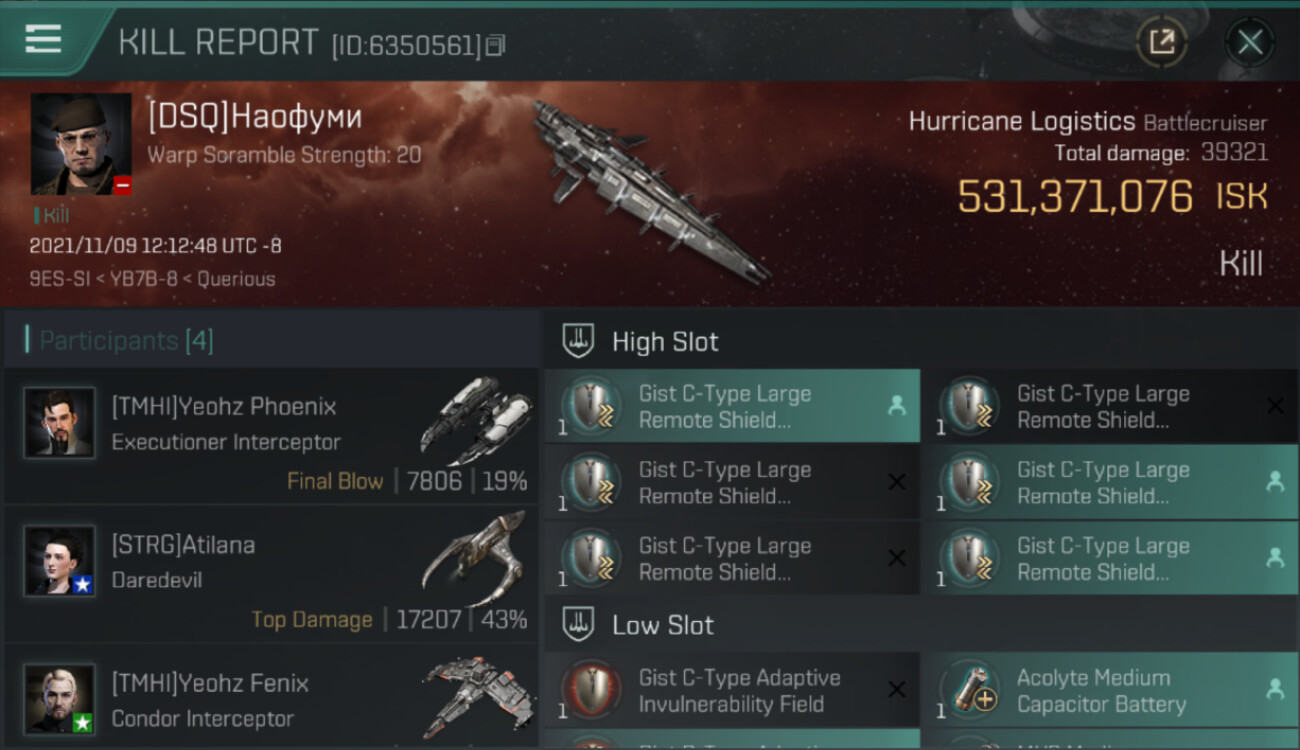This screenshot has height=750, width=1300.
Task: Select Yeohz Fenix Condor Interceptor entry
Action: pos(271,698)
